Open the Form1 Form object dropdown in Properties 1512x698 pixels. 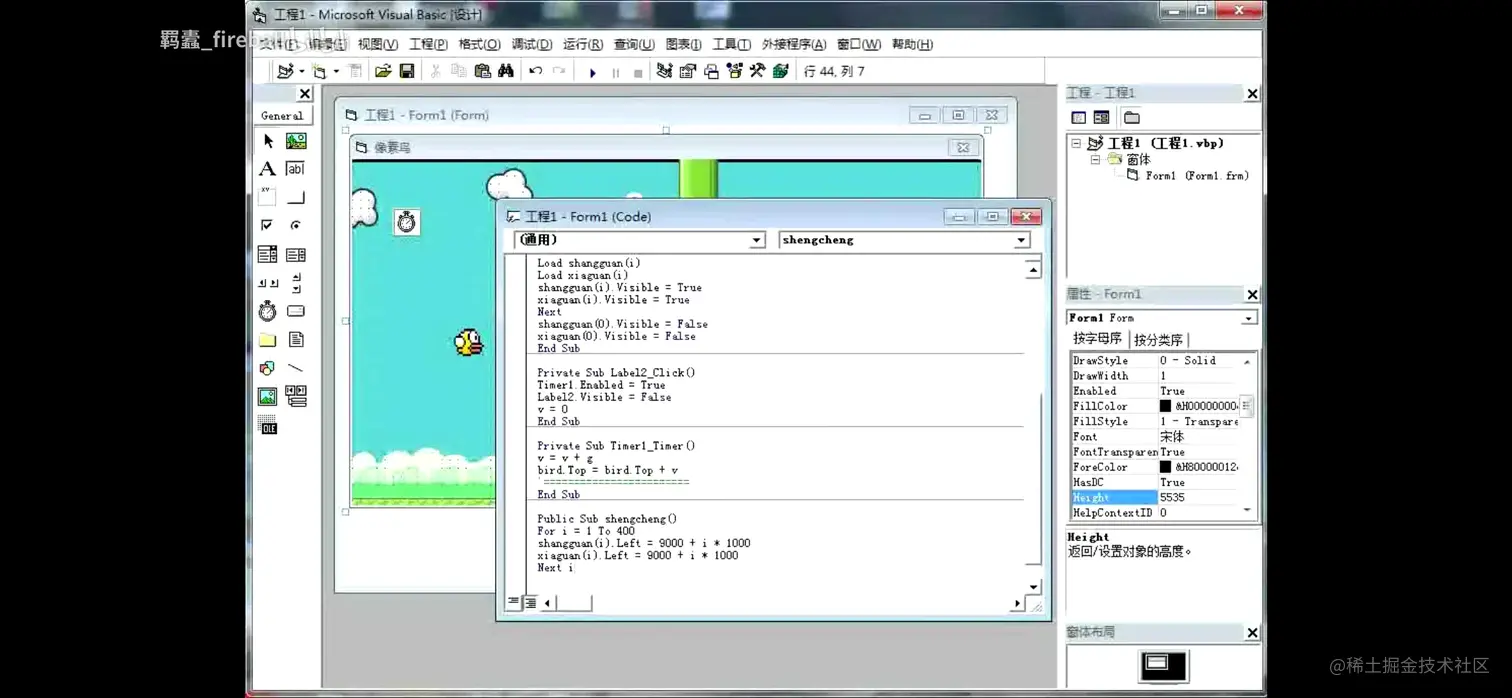click(1248, 318)
